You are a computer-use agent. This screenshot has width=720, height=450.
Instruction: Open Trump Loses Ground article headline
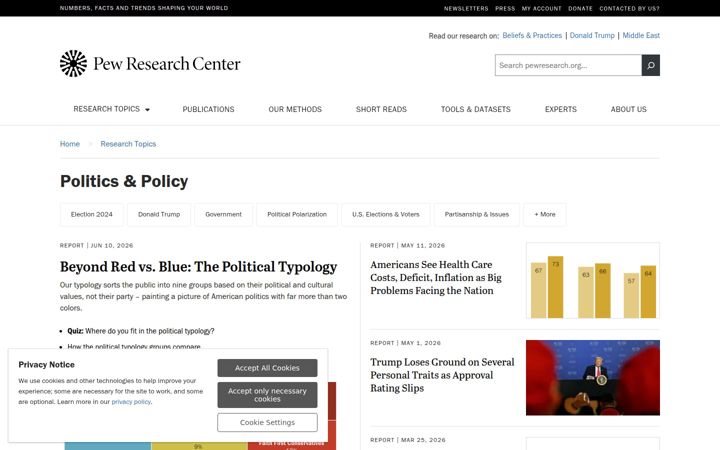[x=442, y=375]
